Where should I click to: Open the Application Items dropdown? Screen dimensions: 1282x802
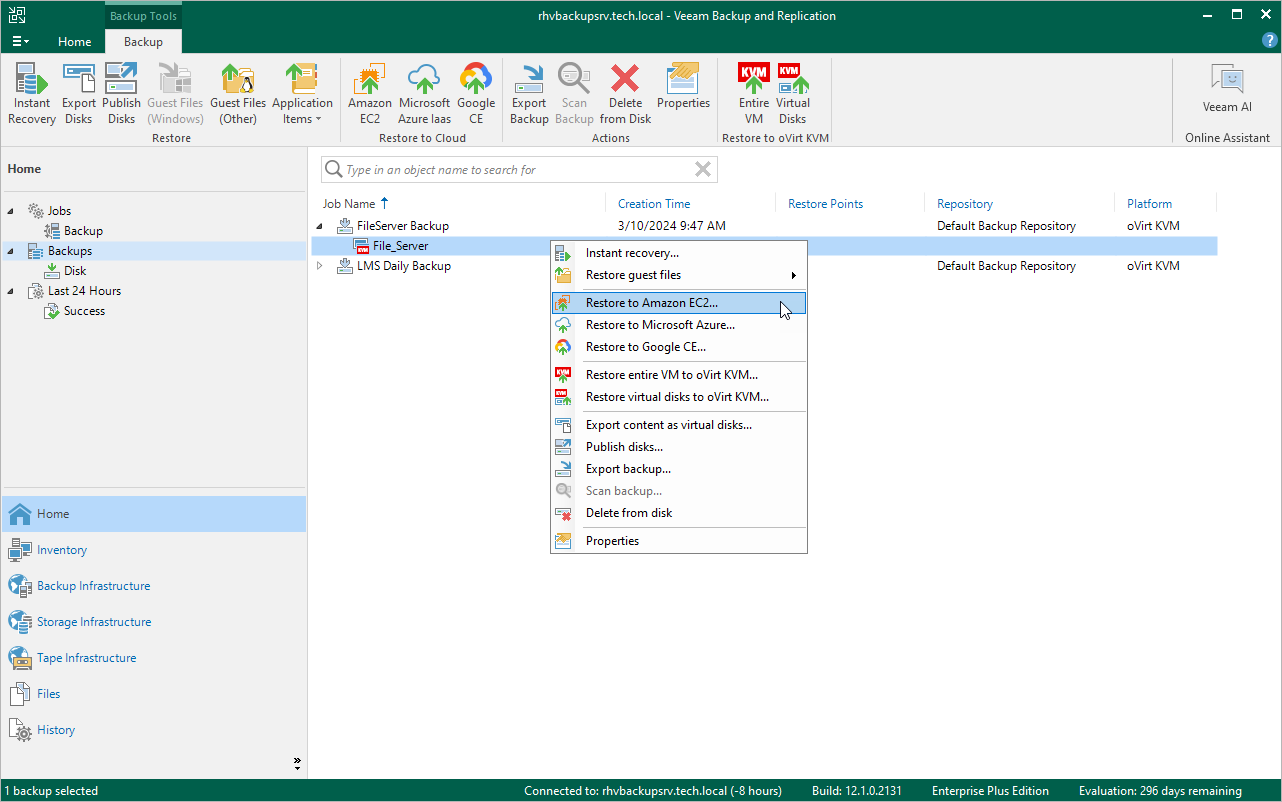pyautogui.click(x=302, y=94)
